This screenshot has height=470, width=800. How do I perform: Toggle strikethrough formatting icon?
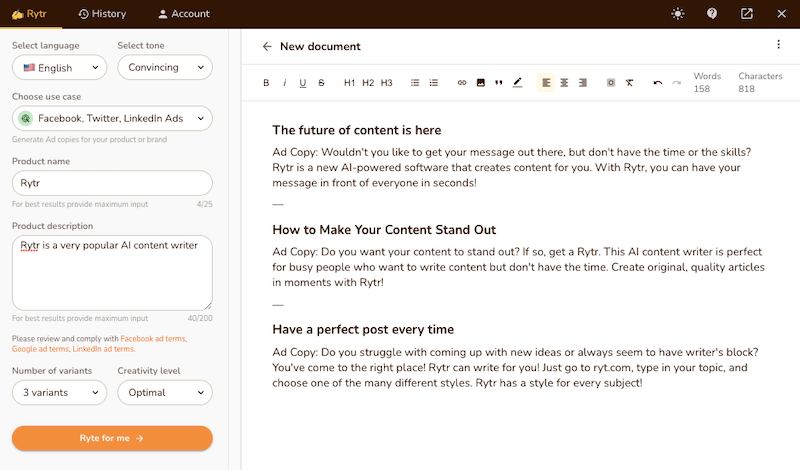point(321,83)
